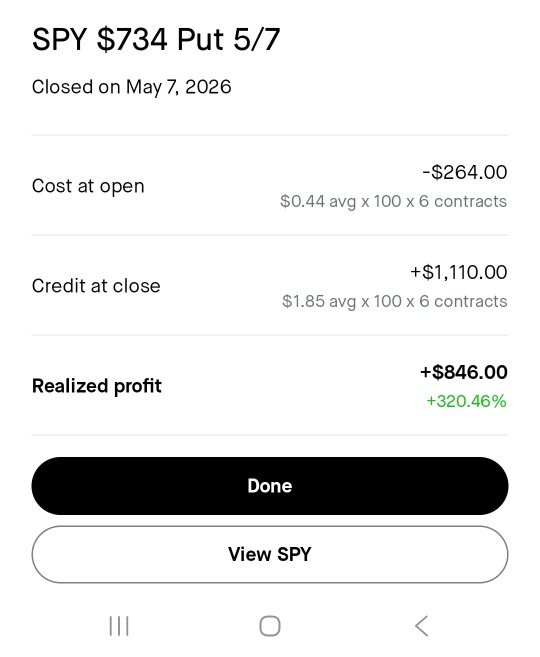Tap the $1.85 avg x 100 x 6 contracts detail
Image resolution: width=540 pixels, height=657 pixels.
coord(395,302)
